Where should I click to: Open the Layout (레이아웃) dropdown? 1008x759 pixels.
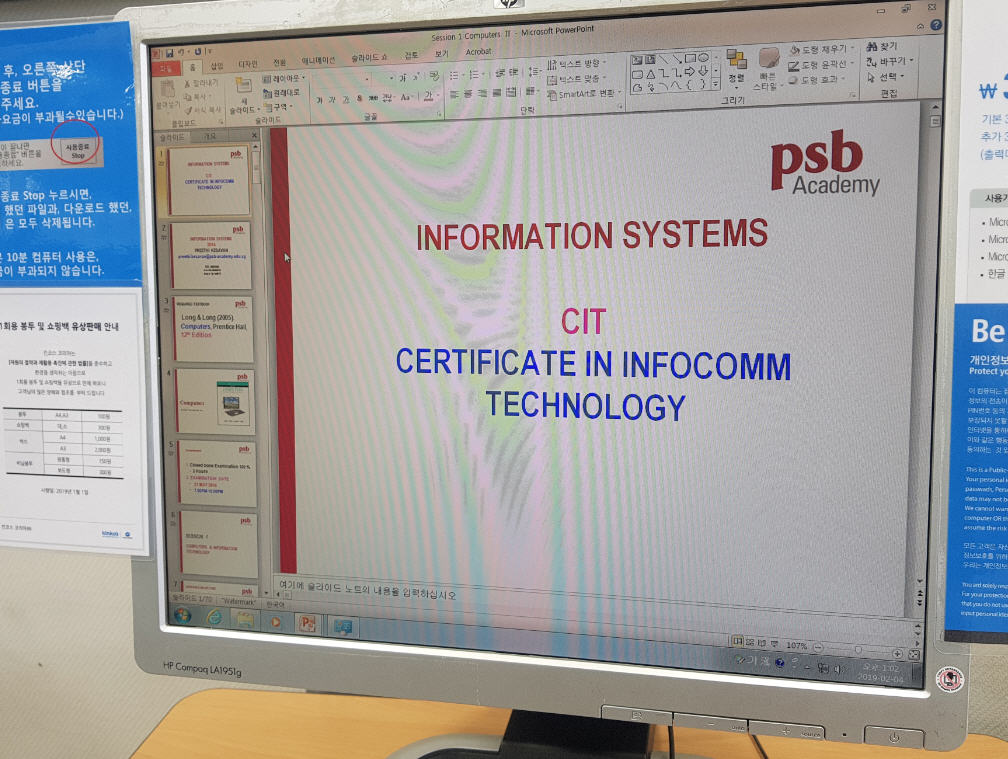(x=284, y=78)
